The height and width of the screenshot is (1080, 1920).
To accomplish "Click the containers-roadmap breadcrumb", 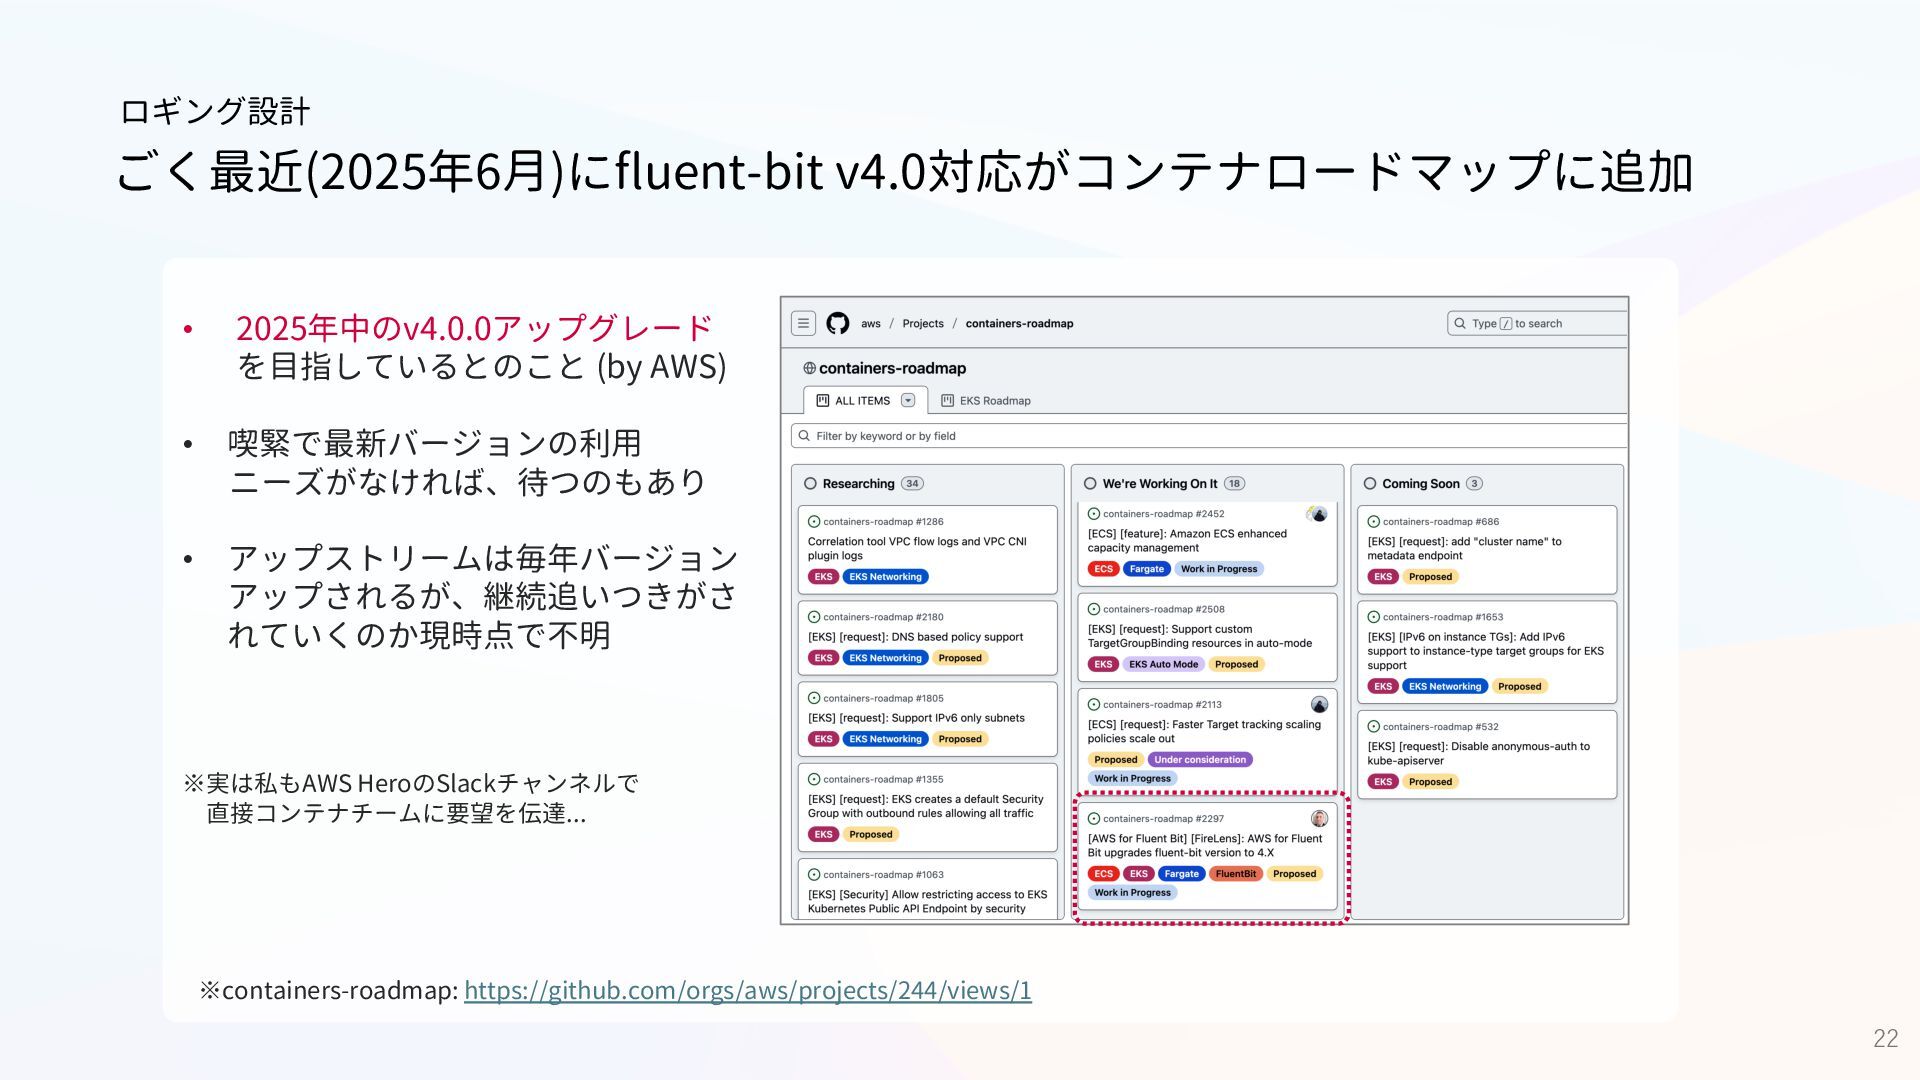I will click(x=1019, y=323).
